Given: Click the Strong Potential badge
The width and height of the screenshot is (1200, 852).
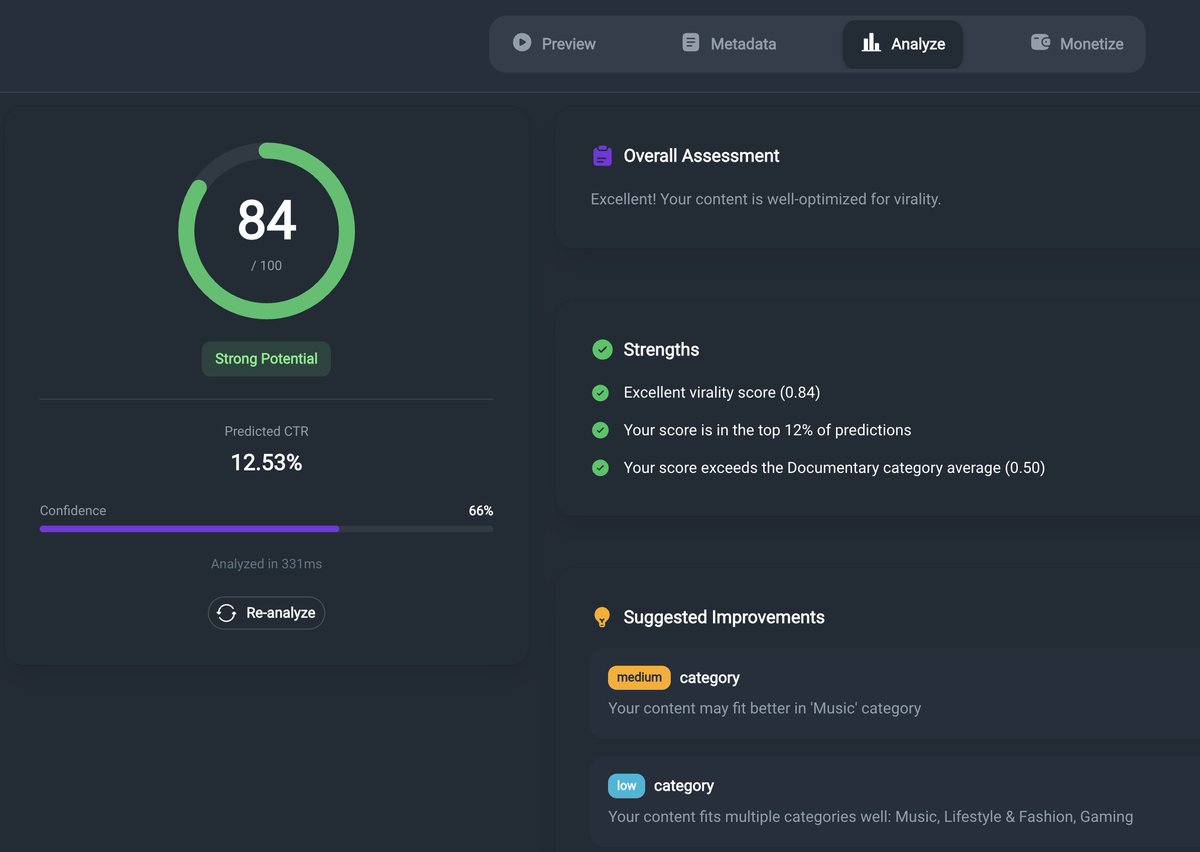Looking at the screenshot, I should 266,359.
